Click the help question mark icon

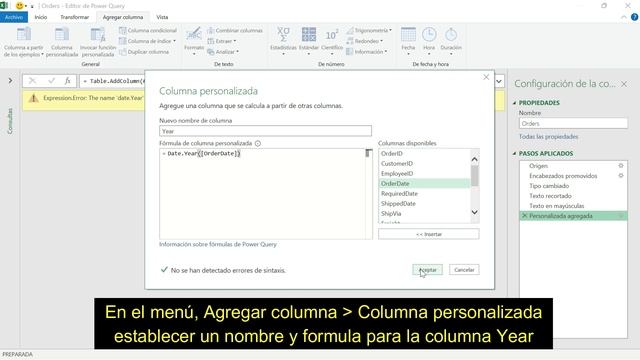(x=634, y=17)
